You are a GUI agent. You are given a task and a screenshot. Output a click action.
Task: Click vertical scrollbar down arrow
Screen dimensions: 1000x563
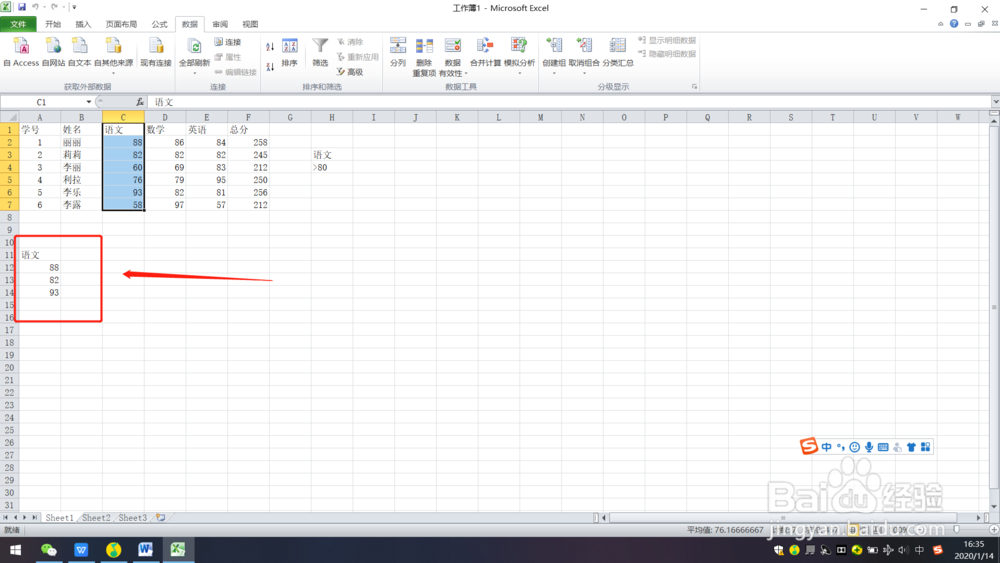994,506
